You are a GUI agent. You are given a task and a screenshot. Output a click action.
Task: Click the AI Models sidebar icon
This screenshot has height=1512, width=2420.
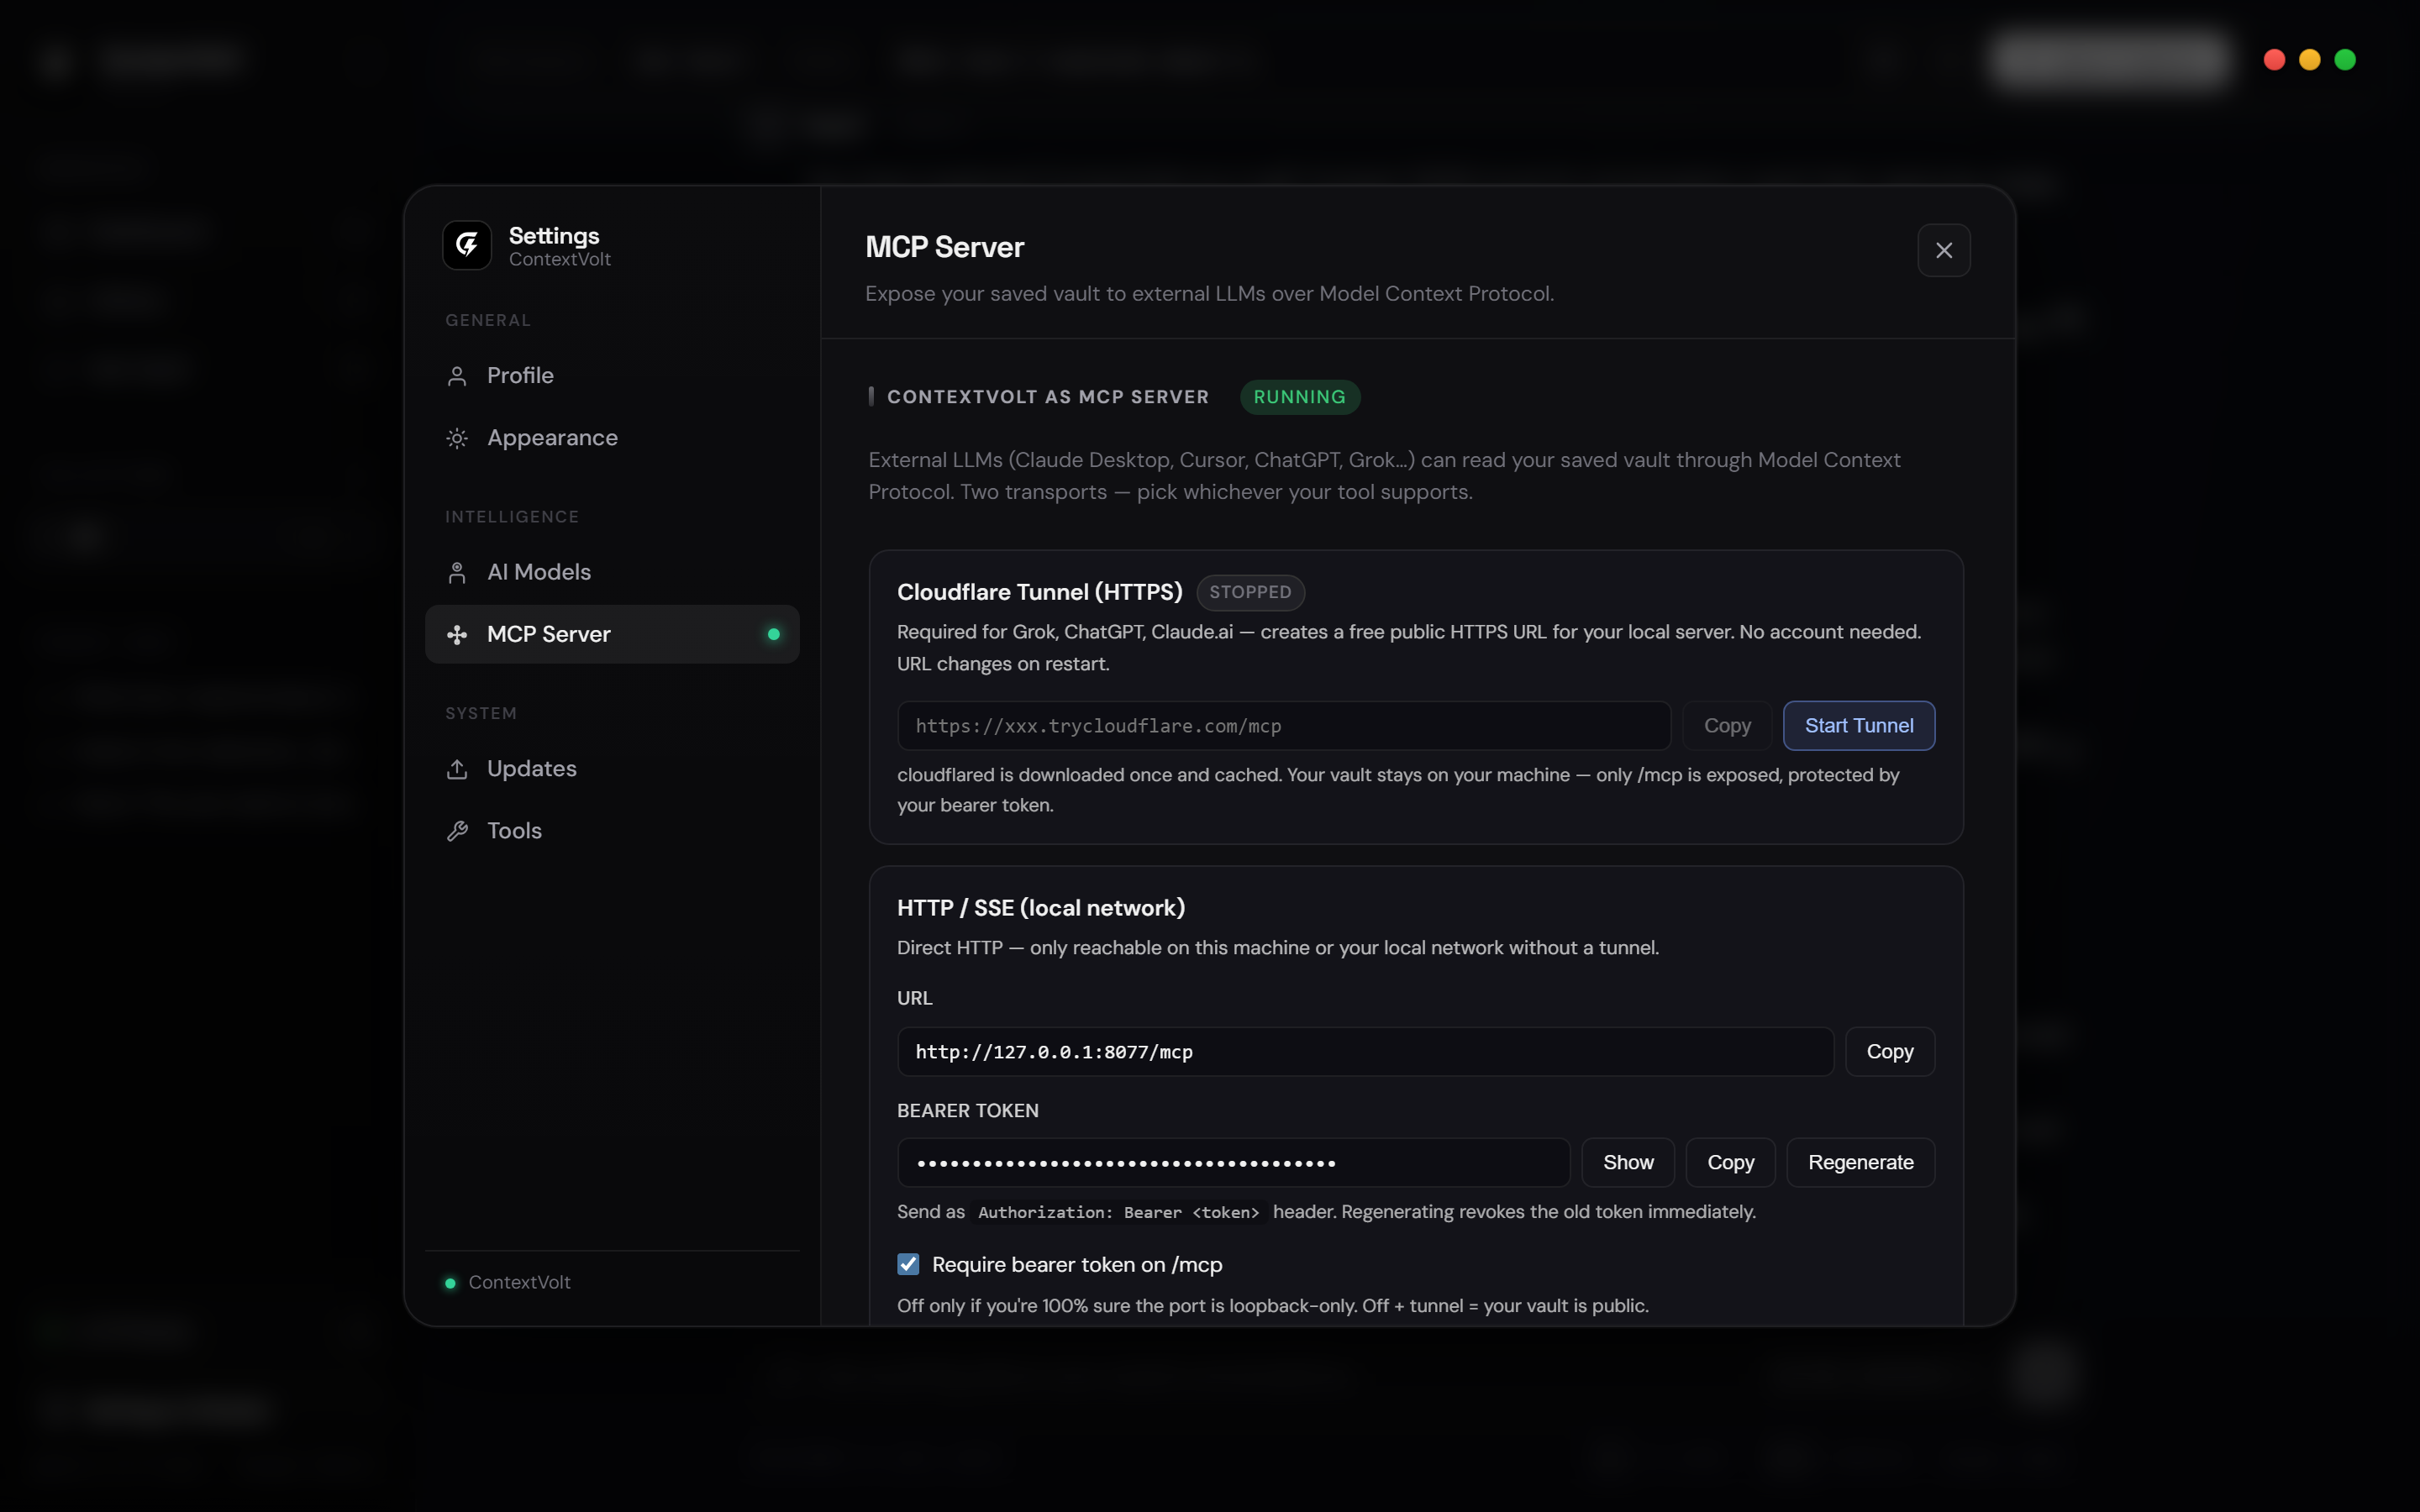[457, 572]
